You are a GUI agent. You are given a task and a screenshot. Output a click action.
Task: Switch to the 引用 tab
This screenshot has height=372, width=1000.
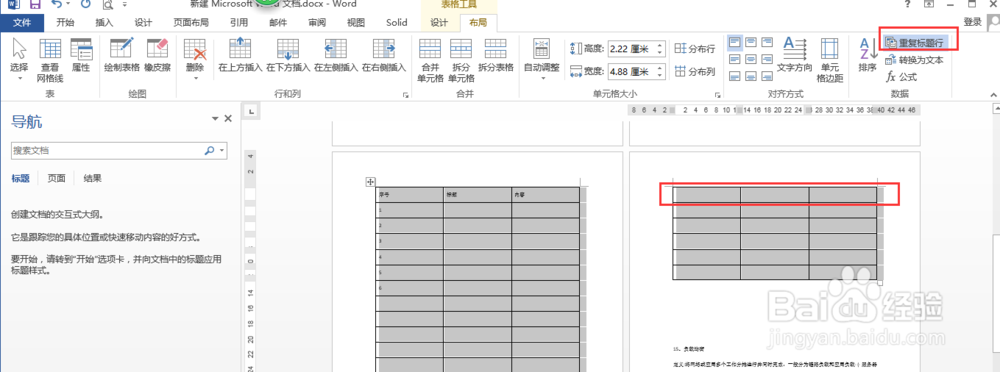click(x=239, y=23)
